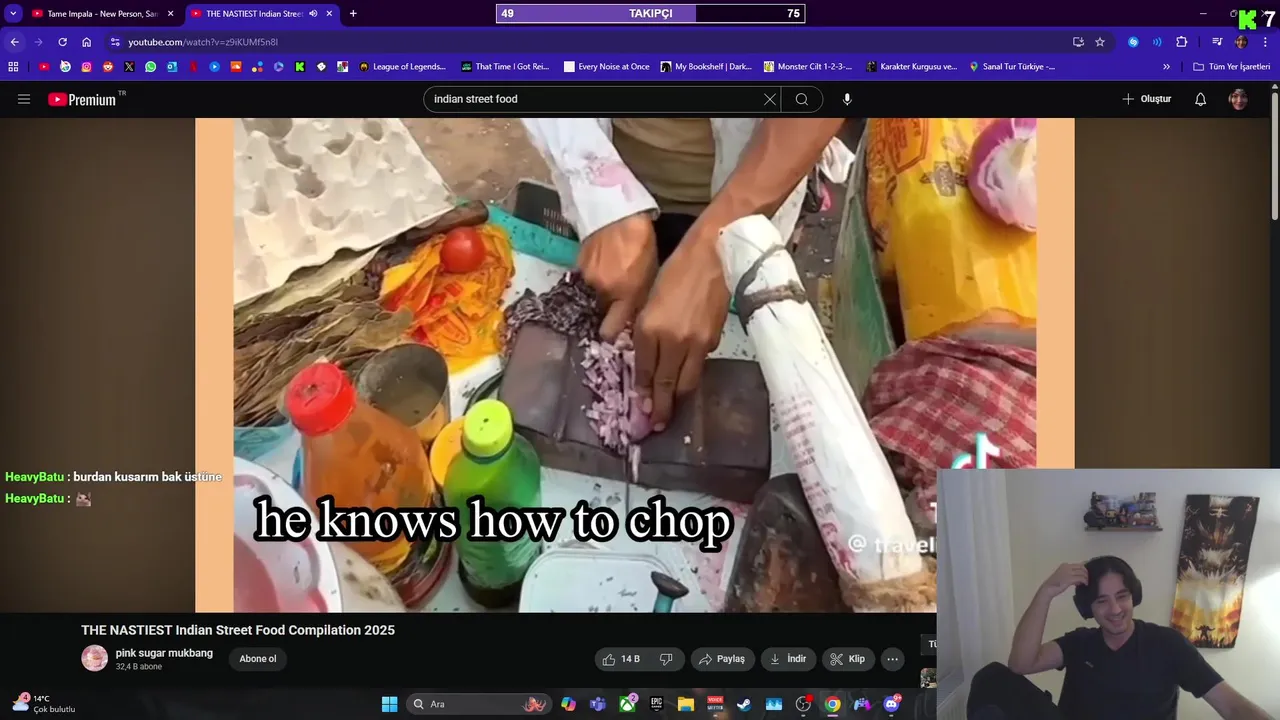This screenshot has width=1280, height=720.
Task: Open Netflix bookmark icon
Action: pos(193,67)
